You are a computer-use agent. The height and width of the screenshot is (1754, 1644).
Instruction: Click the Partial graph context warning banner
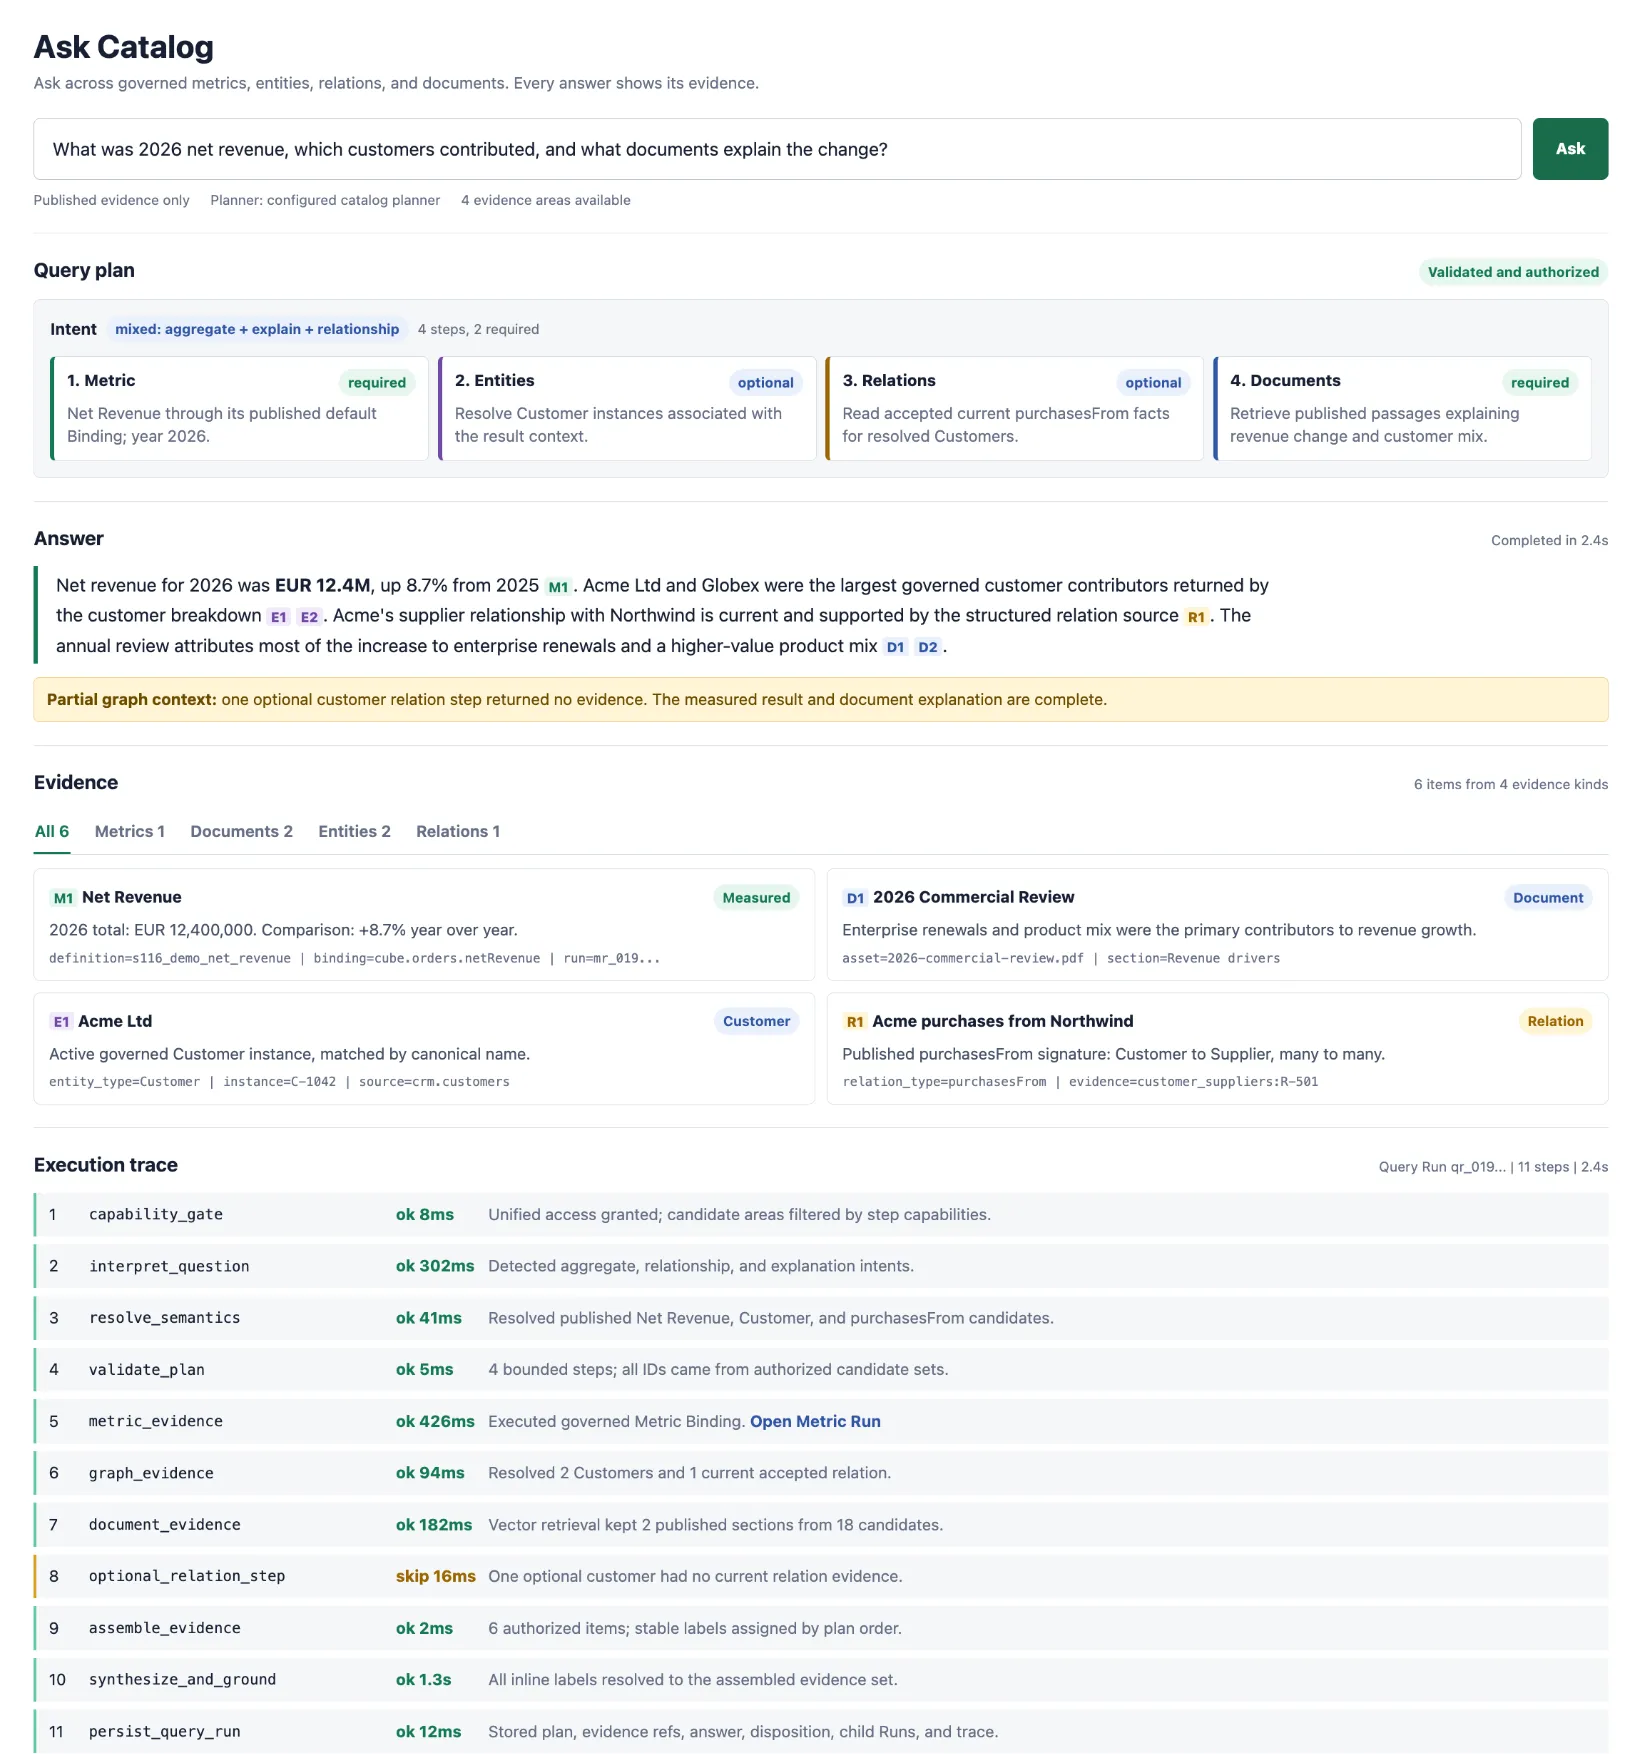pyautogui.click(x=821, y=700)
